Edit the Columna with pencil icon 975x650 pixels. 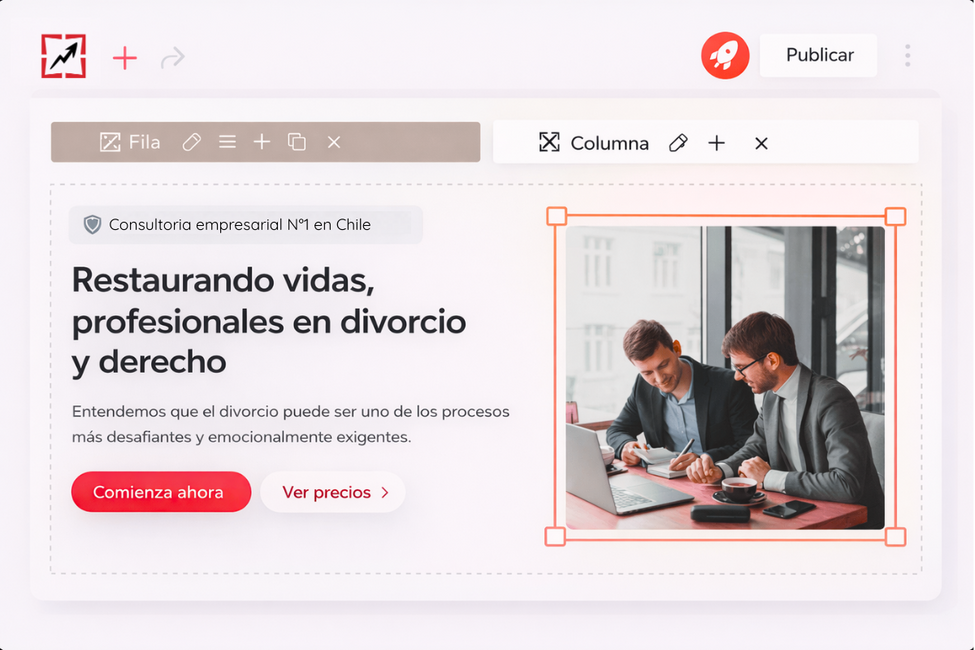678,143
